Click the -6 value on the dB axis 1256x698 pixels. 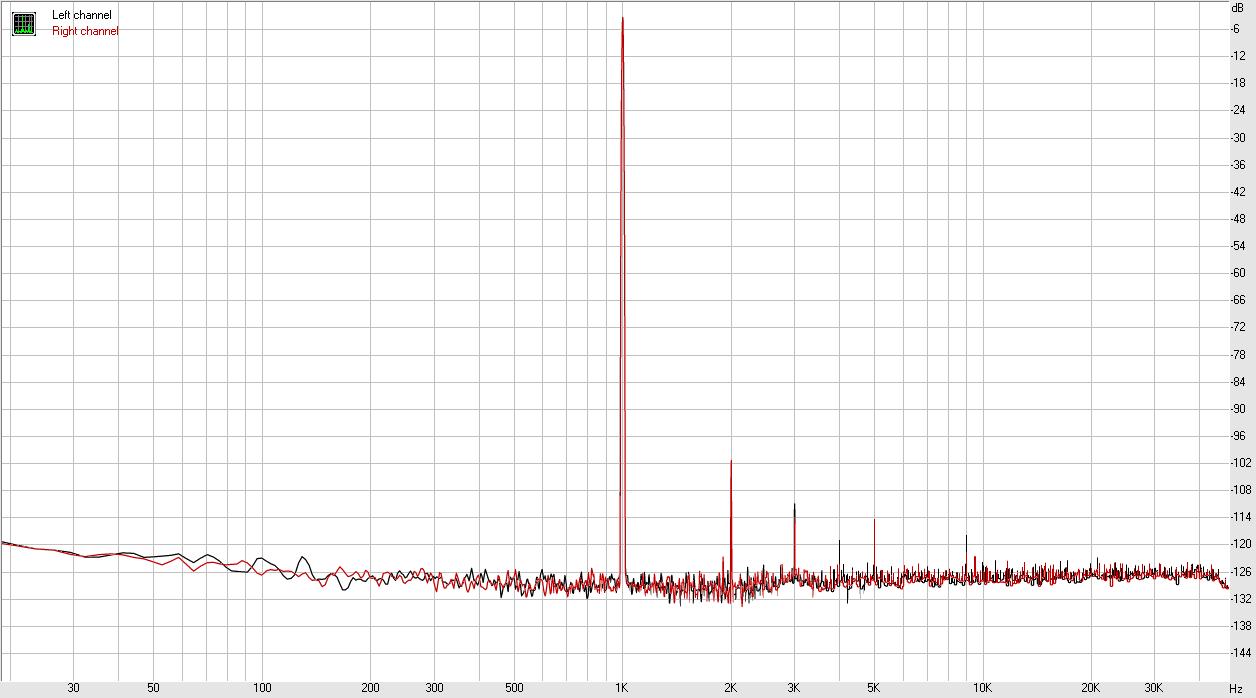click(x=1235, y=28)
